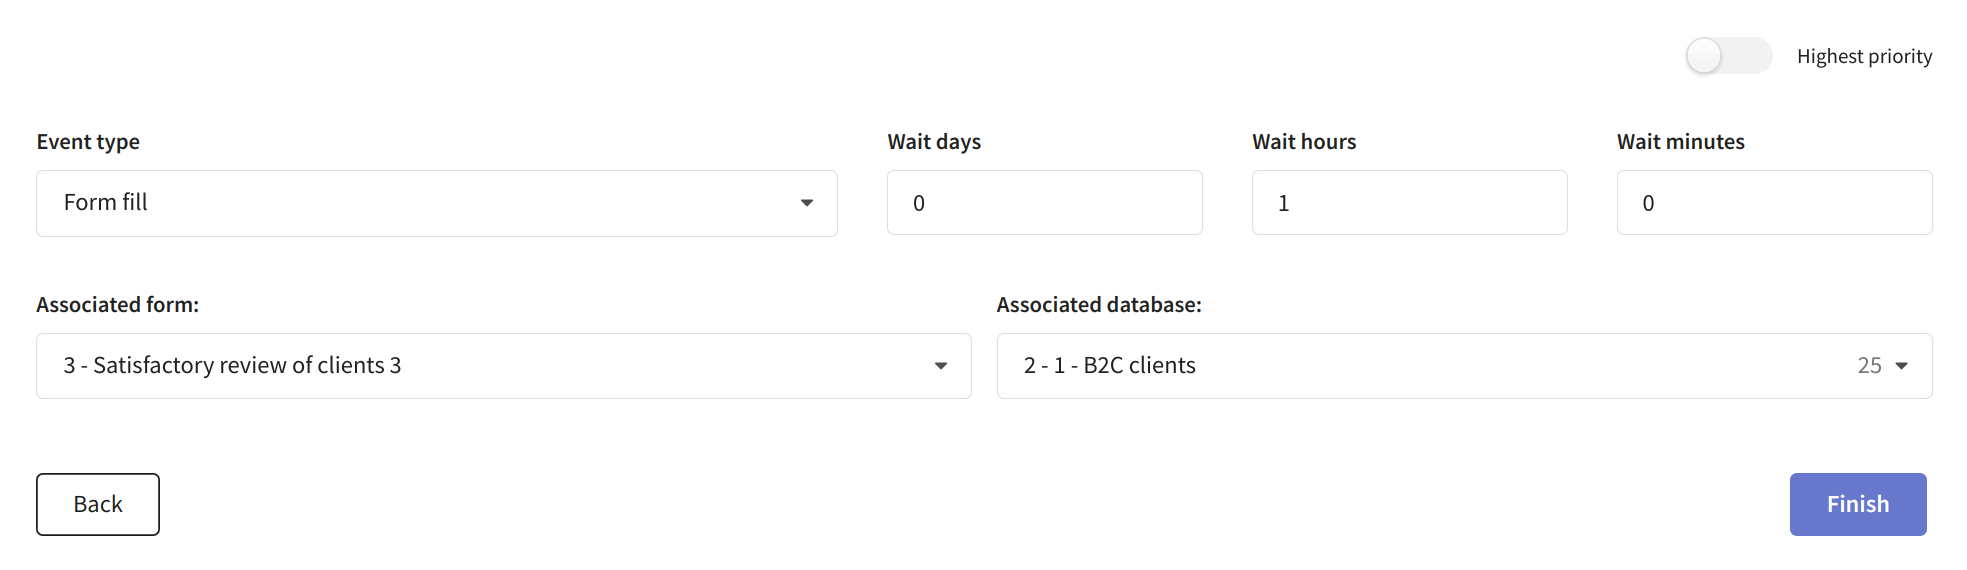1967x570 pixels.
Task: Click the Event type field label
Action: pos(88,142)
